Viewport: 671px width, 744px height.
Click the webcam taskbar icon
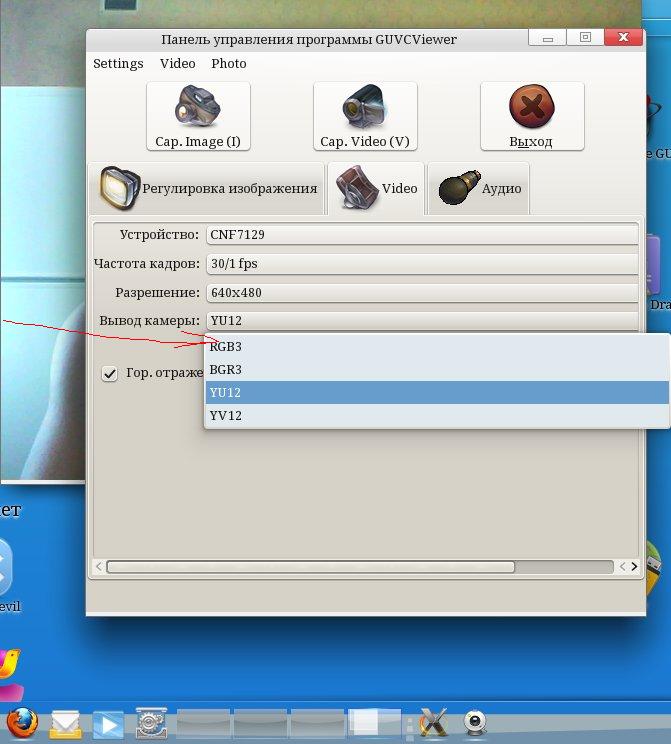(475, 723)
